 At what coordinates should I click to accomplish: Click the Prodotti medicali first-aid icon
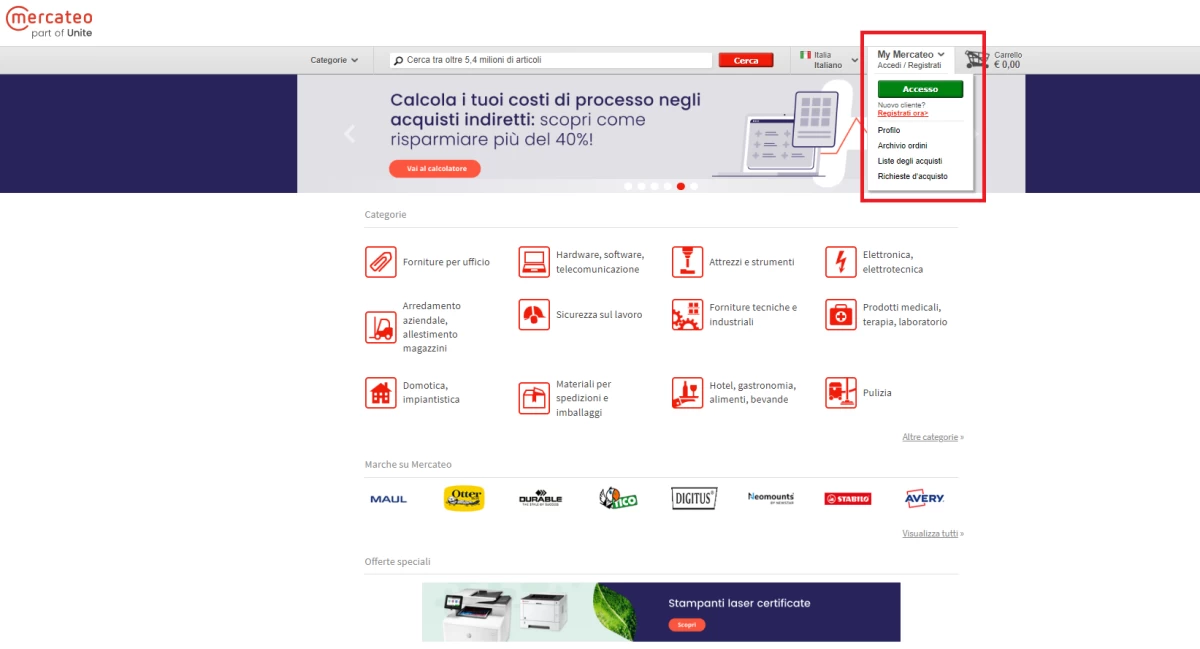[x=840, y=315]
